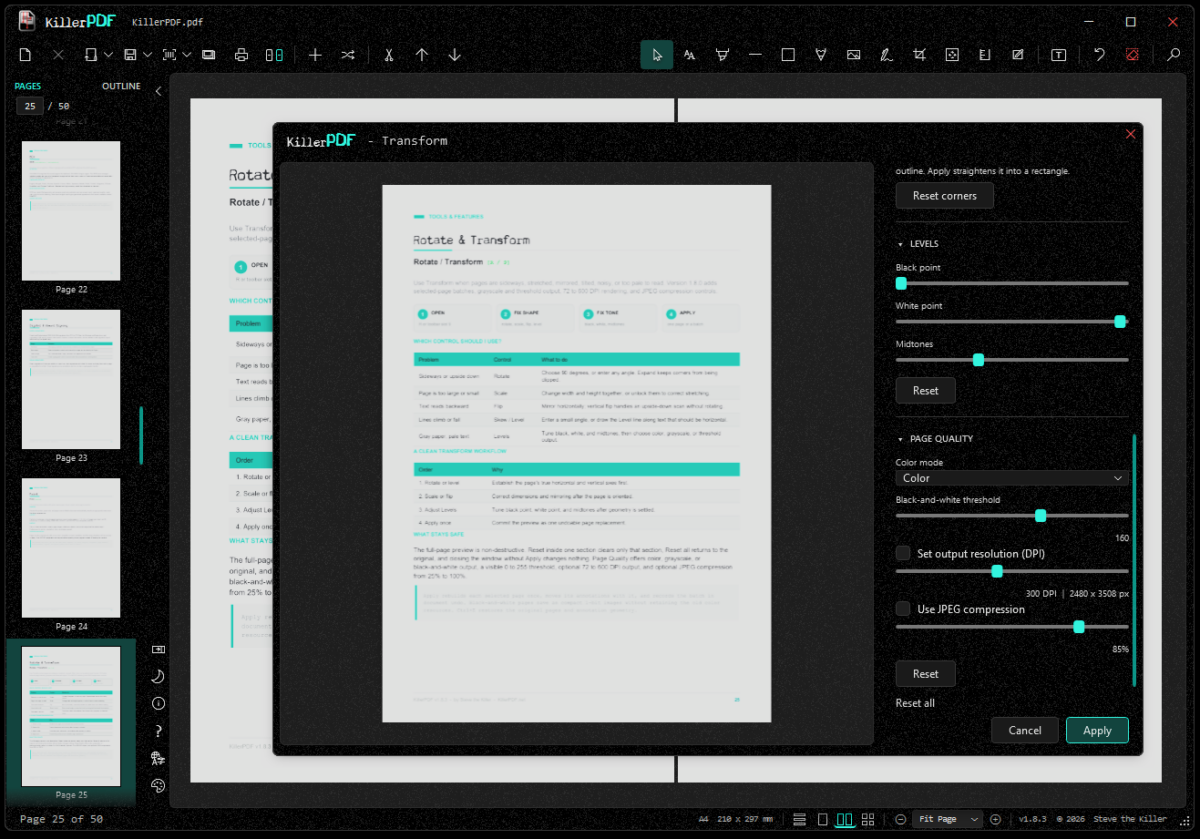Open the save options dropdown arrow
The width and height of the screenshot is (1200, 839).
(x=147, y=55)
